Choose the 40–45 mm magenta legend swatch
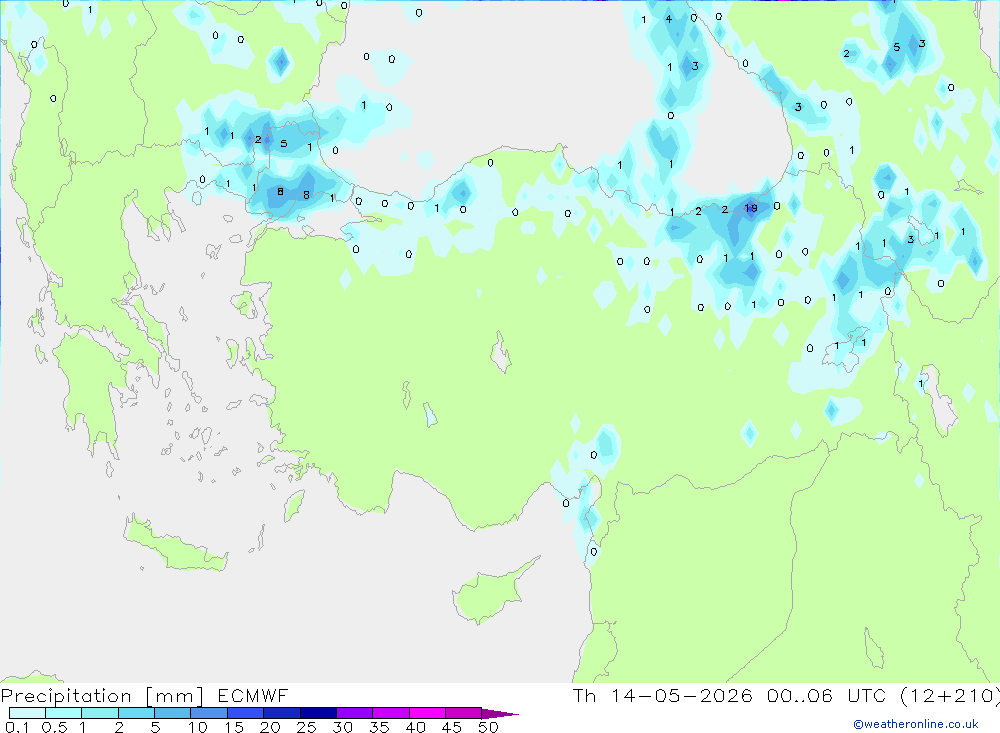1000x733 pixels. coord(427,713)
